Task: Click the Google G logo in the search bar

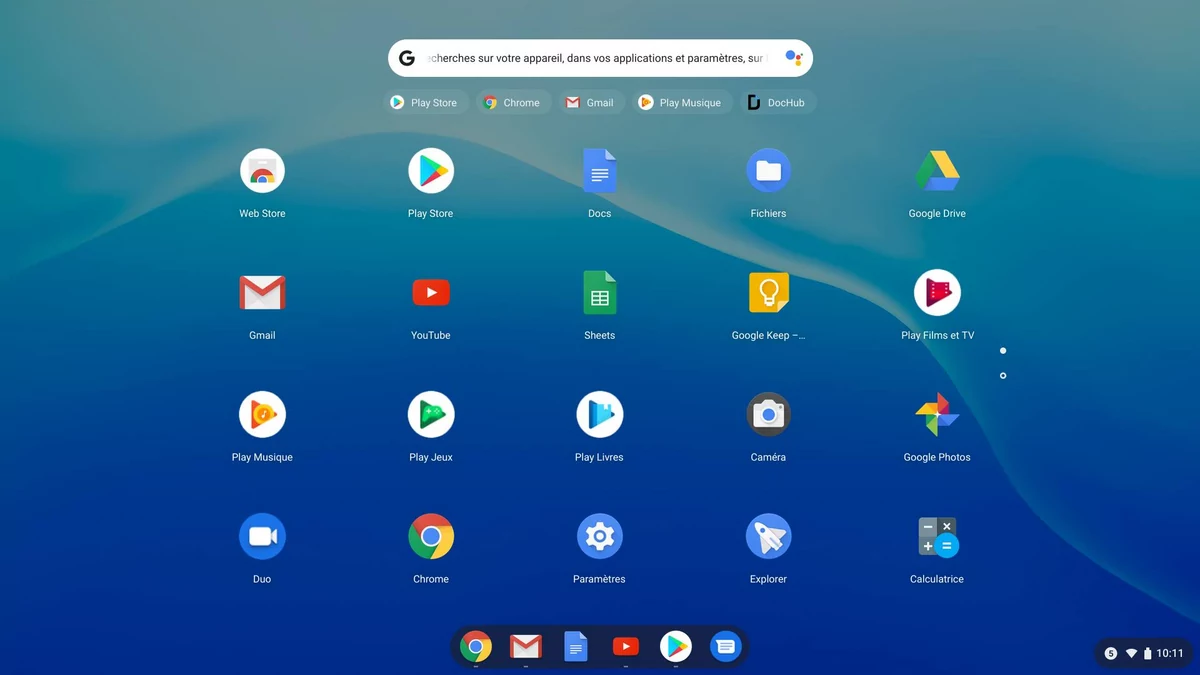Action: pos(407,58)
